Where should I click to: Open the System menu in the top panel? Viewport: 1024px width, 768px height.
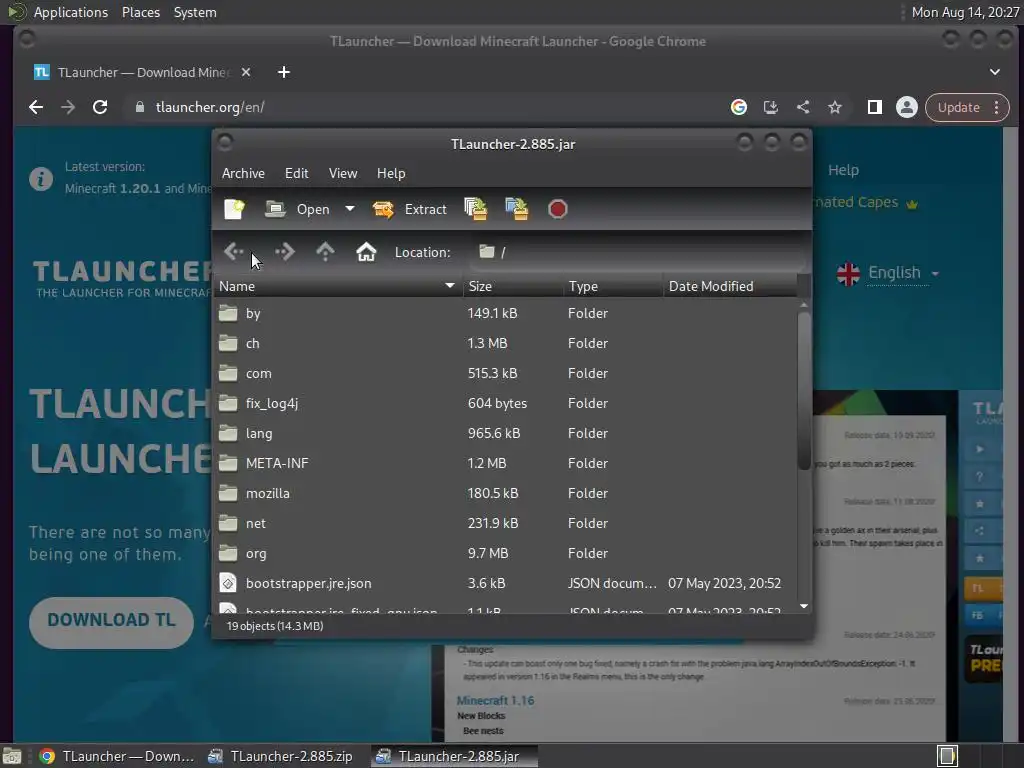point(195,12)
